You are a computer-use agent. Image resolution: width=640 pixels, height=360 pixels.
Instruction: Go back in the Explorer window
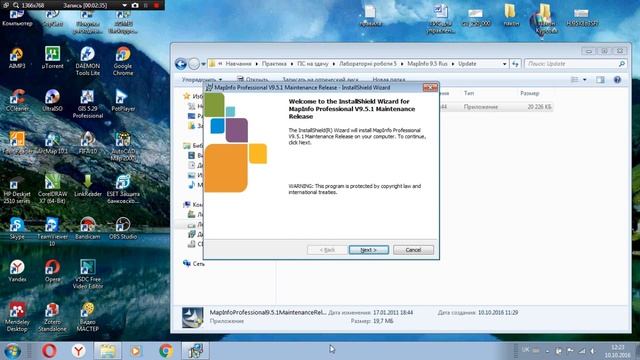[x=181, y=64]
